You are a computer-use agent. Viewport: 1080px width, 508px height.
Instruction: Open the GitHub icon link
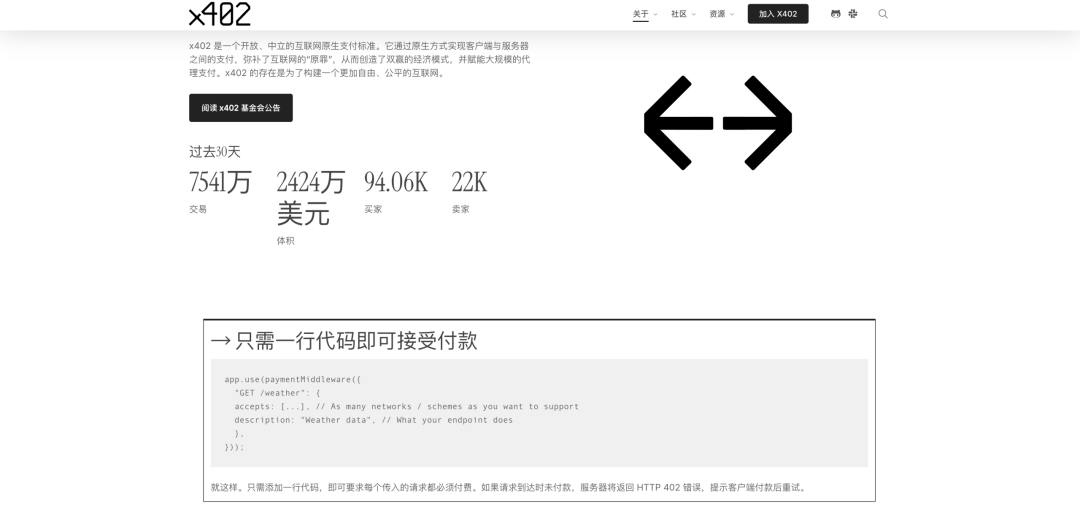[835, 14]
